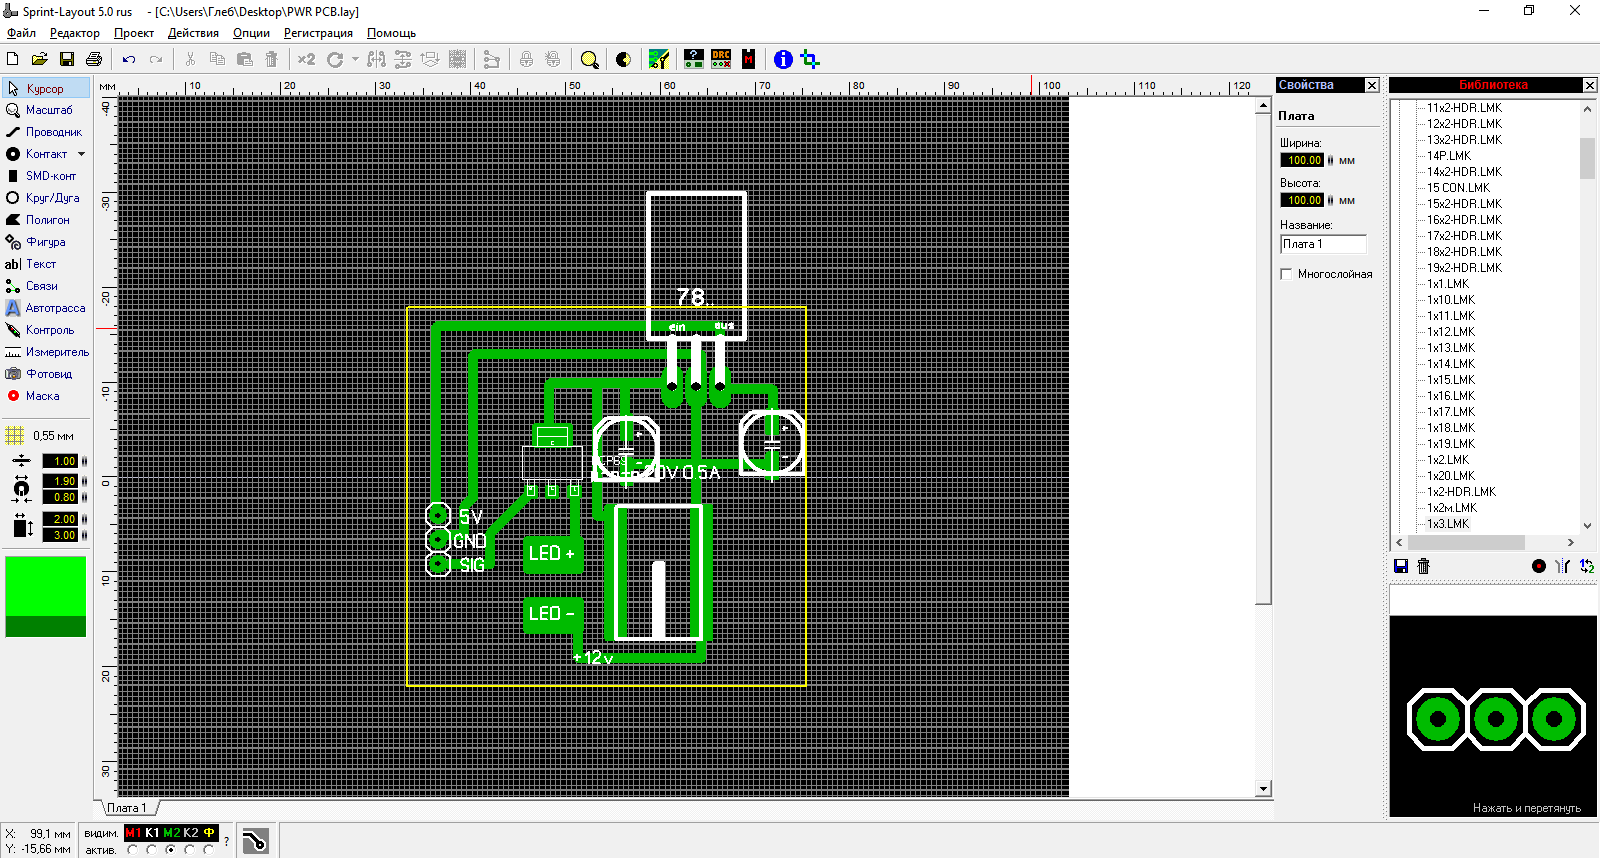Print board using printer icon
This screenshot has width=1600, height=858.
(94, 60)
